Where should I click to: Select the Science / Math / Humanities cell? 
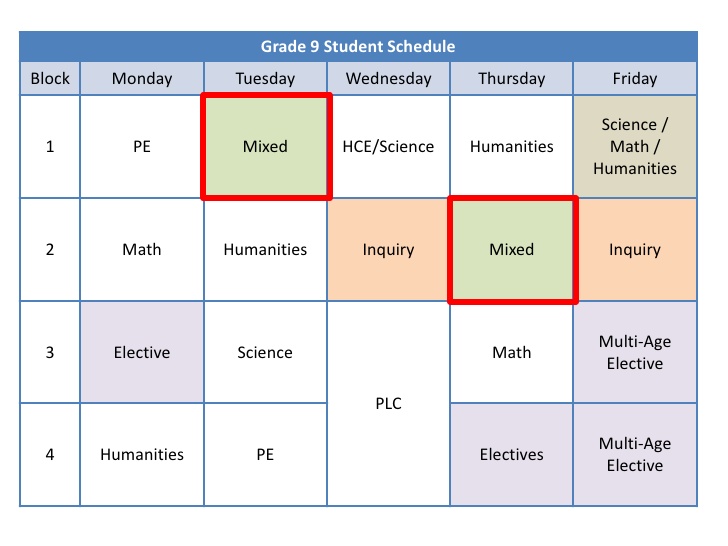click(x=635, y=147)
